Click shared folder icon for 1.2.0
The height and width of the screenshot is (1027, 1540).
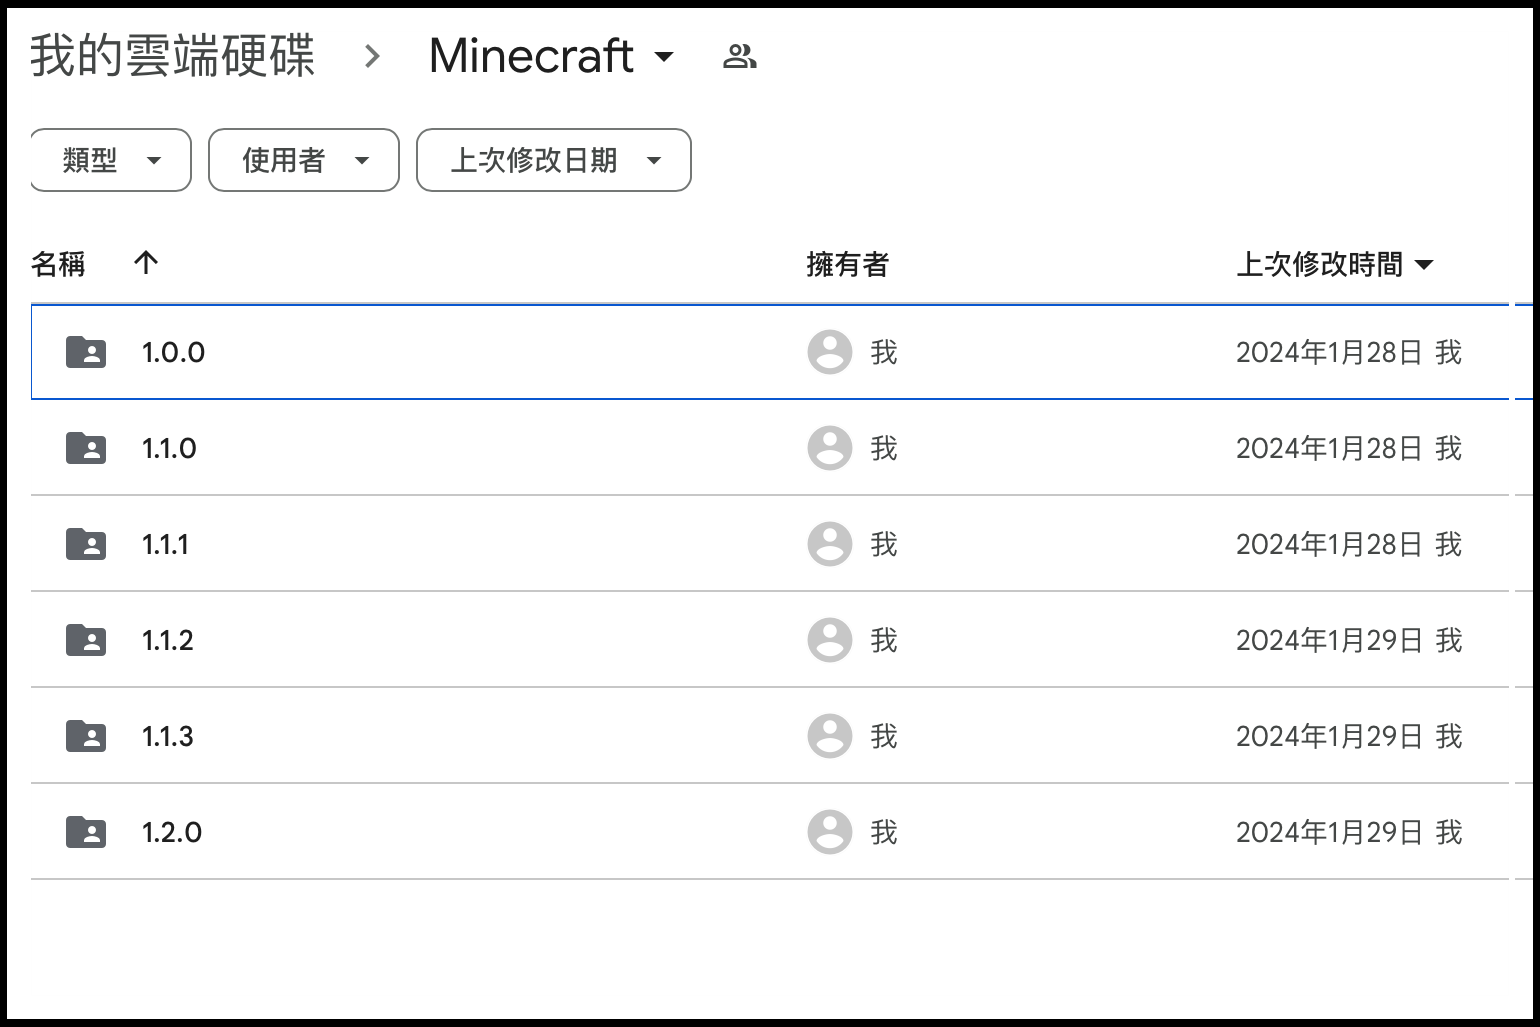pos(86,832)
